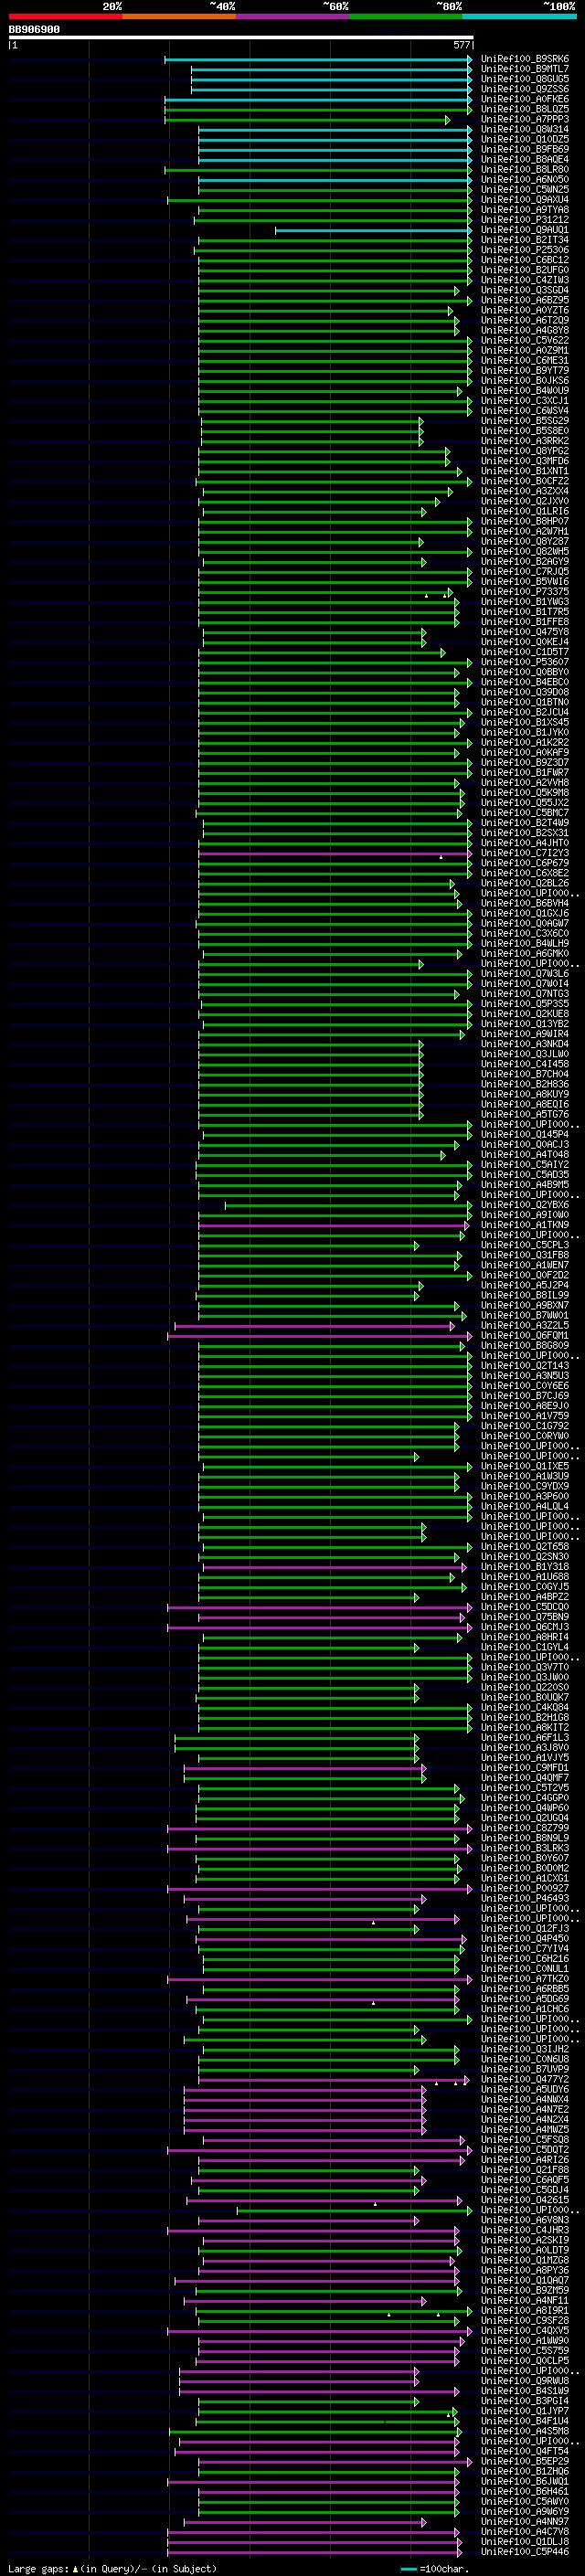Select hit UniRef100_B9FB69

[x=524, y=149]
